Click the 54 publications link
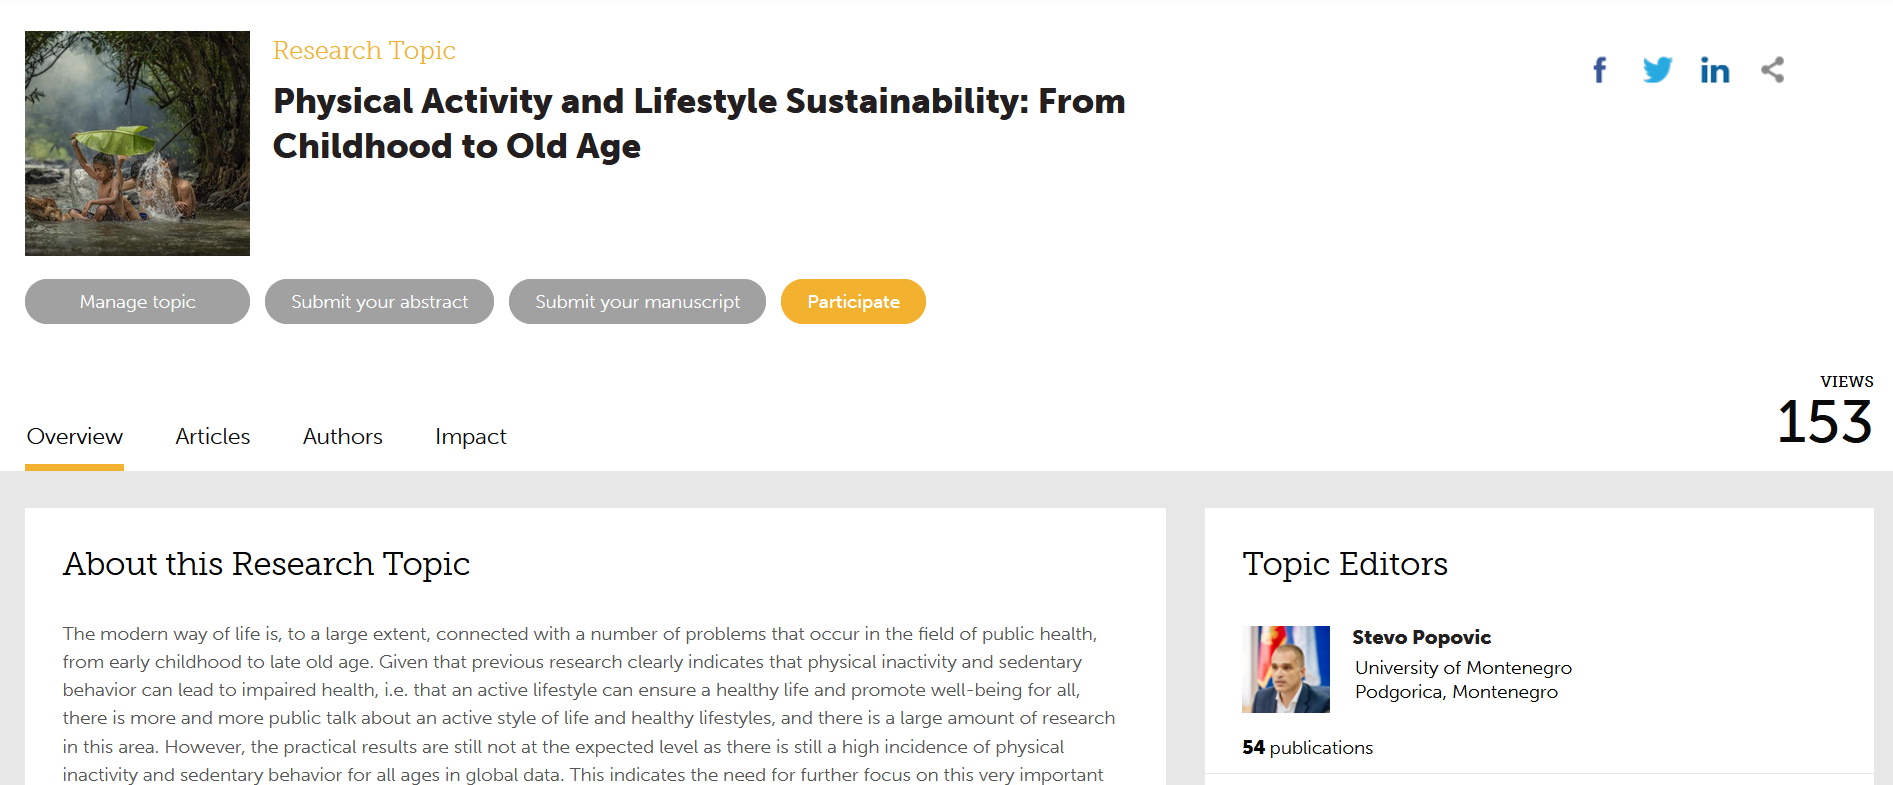Screen dimensions: 1893x785 pyautogui.click(x=1307, y=748)
